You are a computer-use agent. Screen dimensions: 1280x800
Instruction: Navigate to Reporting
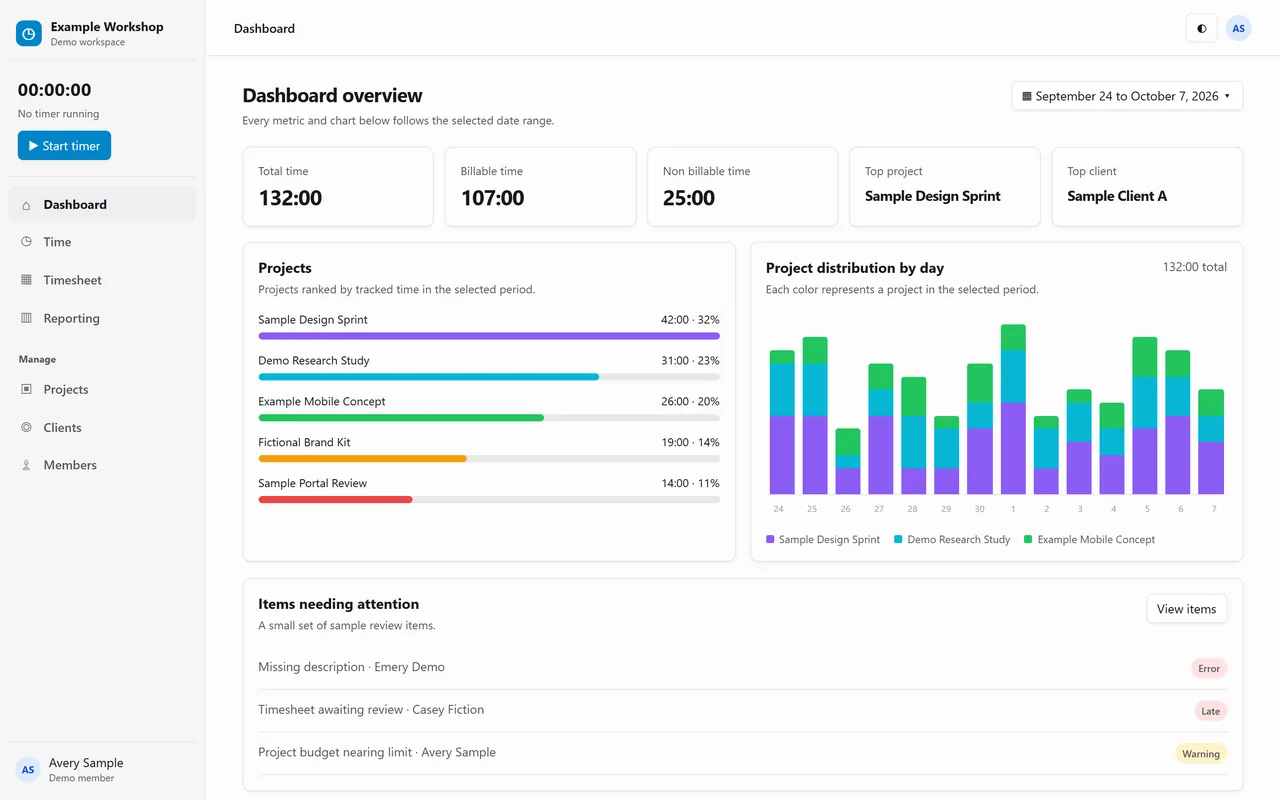click(x=102, y=318)
